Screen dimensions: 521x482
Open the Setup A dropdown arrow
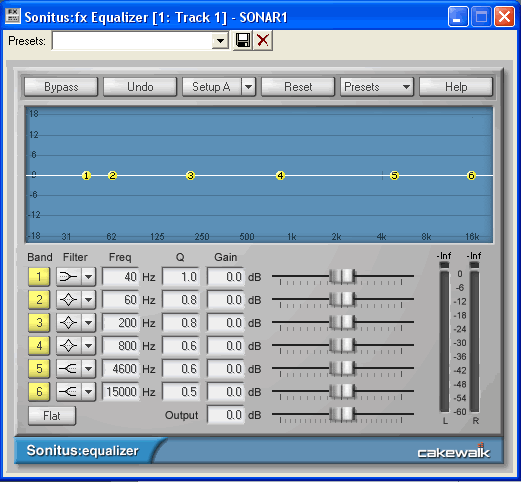pyautogui.click(x=248, y=87)
